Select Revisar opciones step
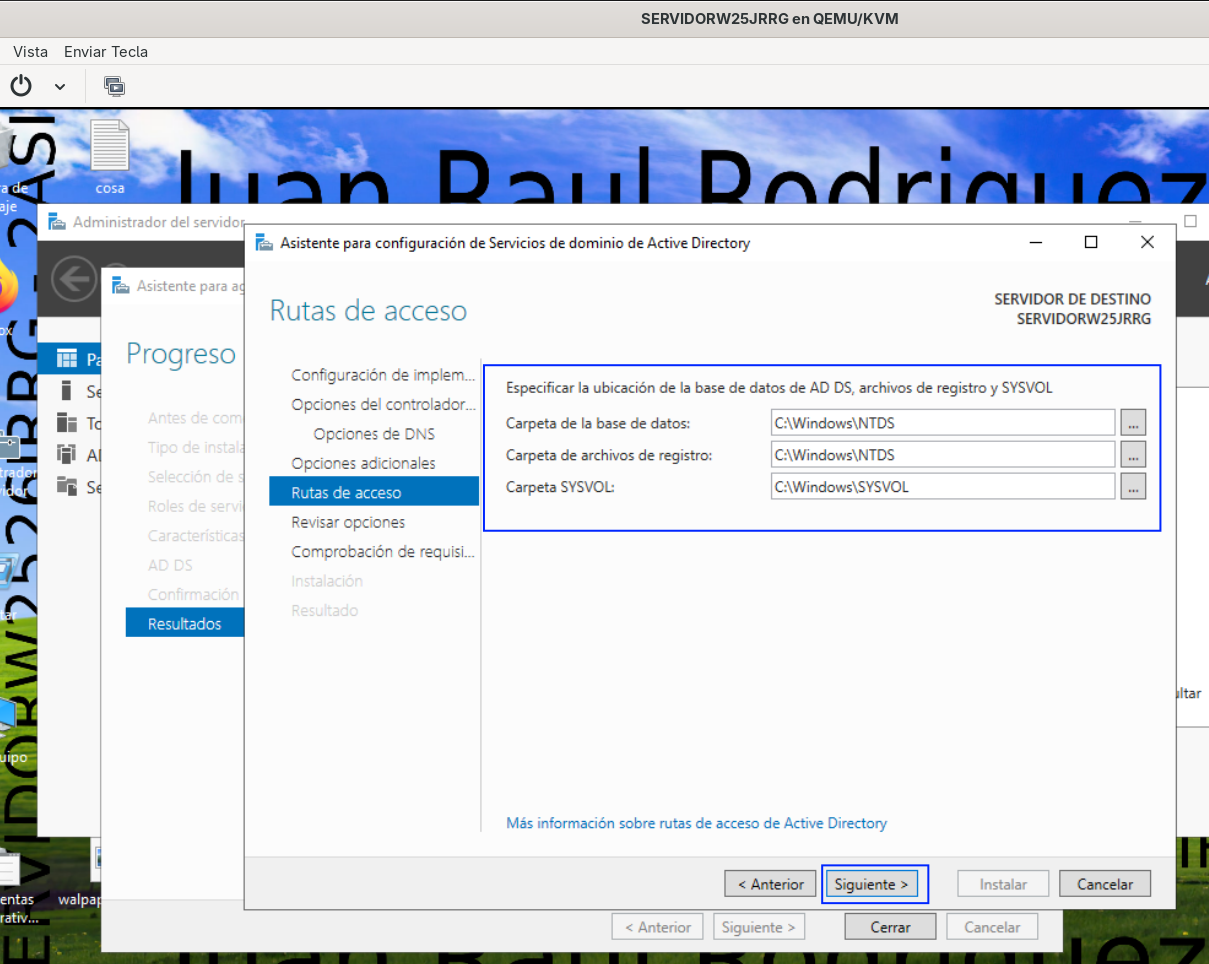 click(348, 522)
